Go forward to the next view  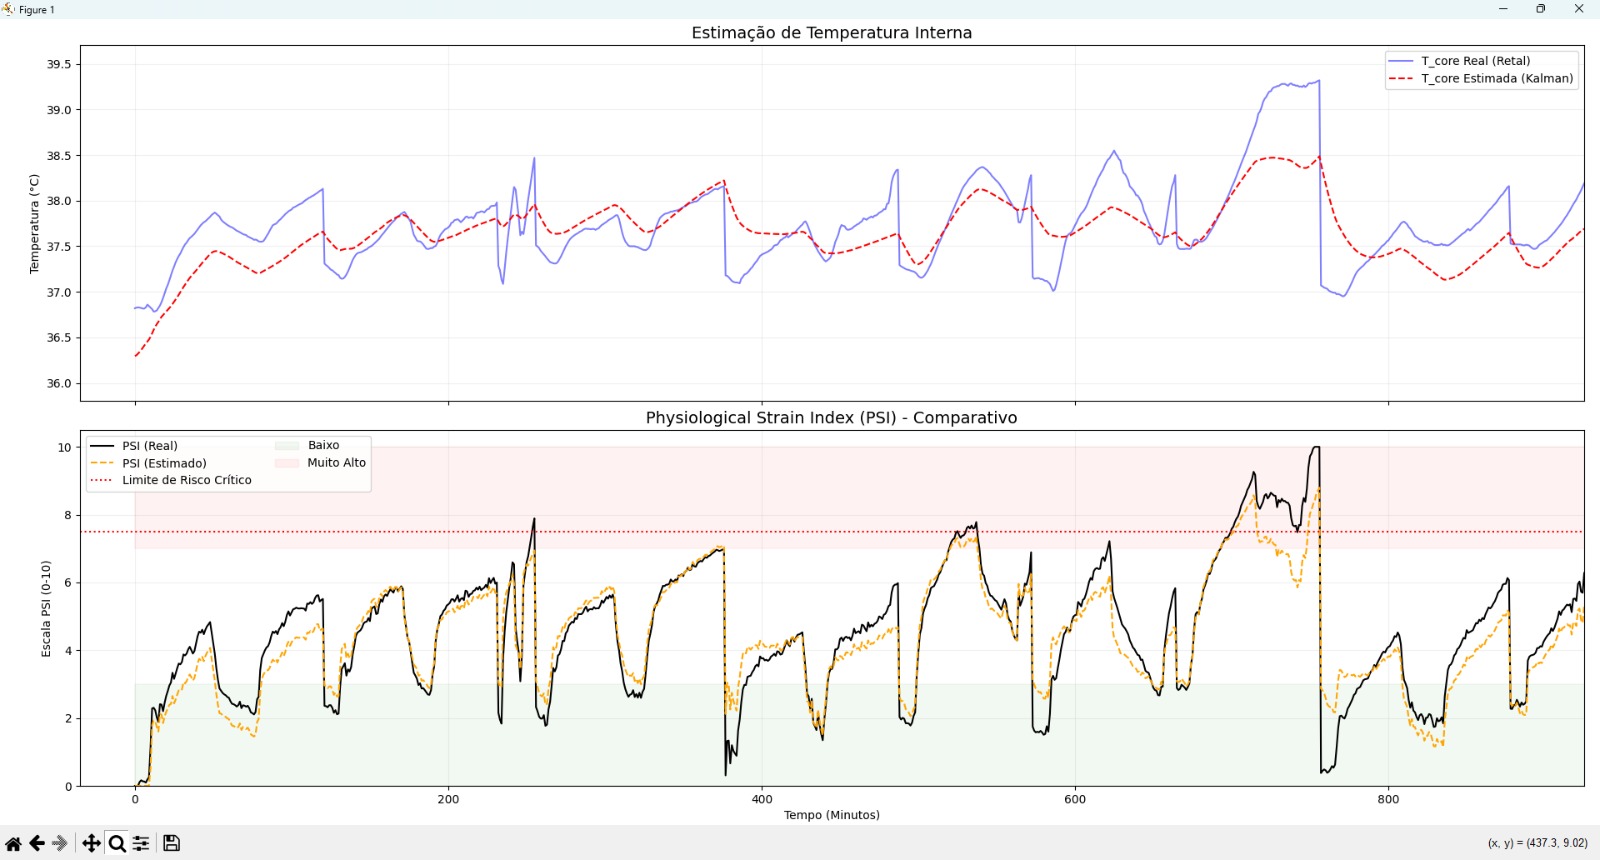click(60, 843)
